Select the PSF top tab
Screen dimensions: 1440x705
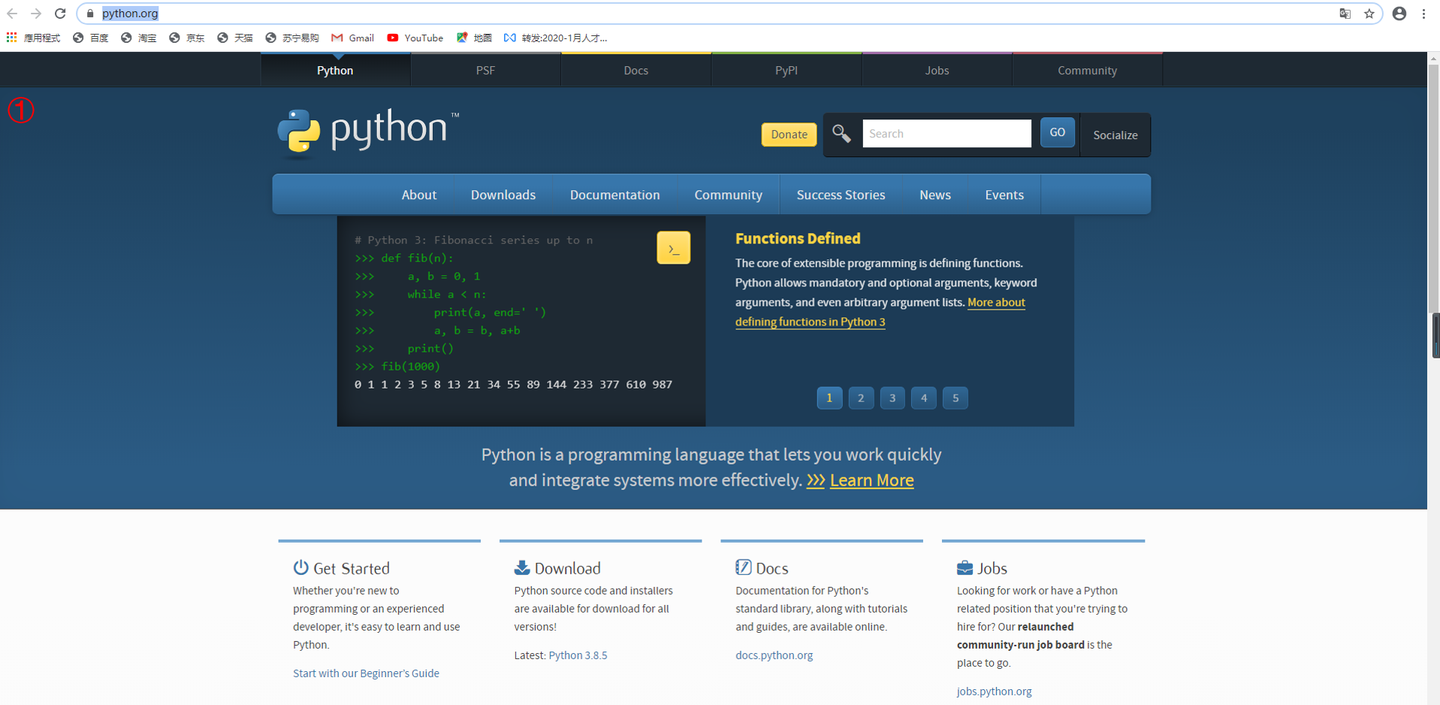click(x=486, y=70)
